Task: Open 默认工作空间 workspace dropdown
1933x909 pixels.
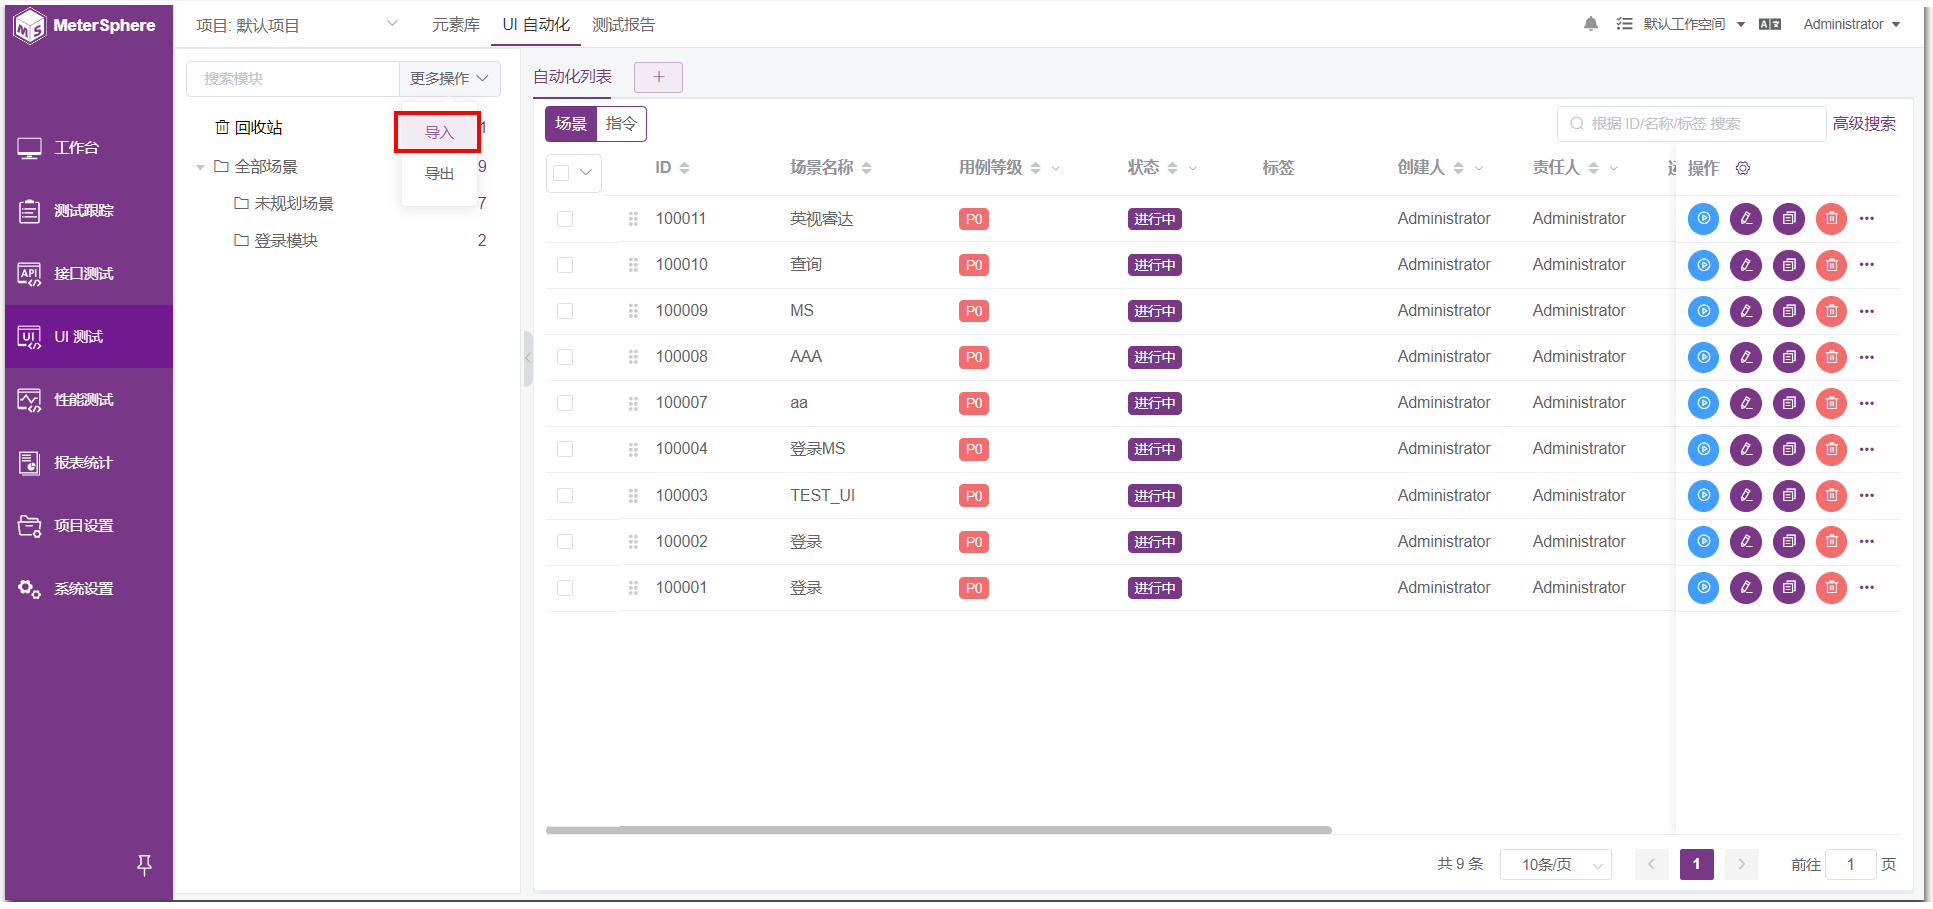Action: click(x=1694, y=24)
